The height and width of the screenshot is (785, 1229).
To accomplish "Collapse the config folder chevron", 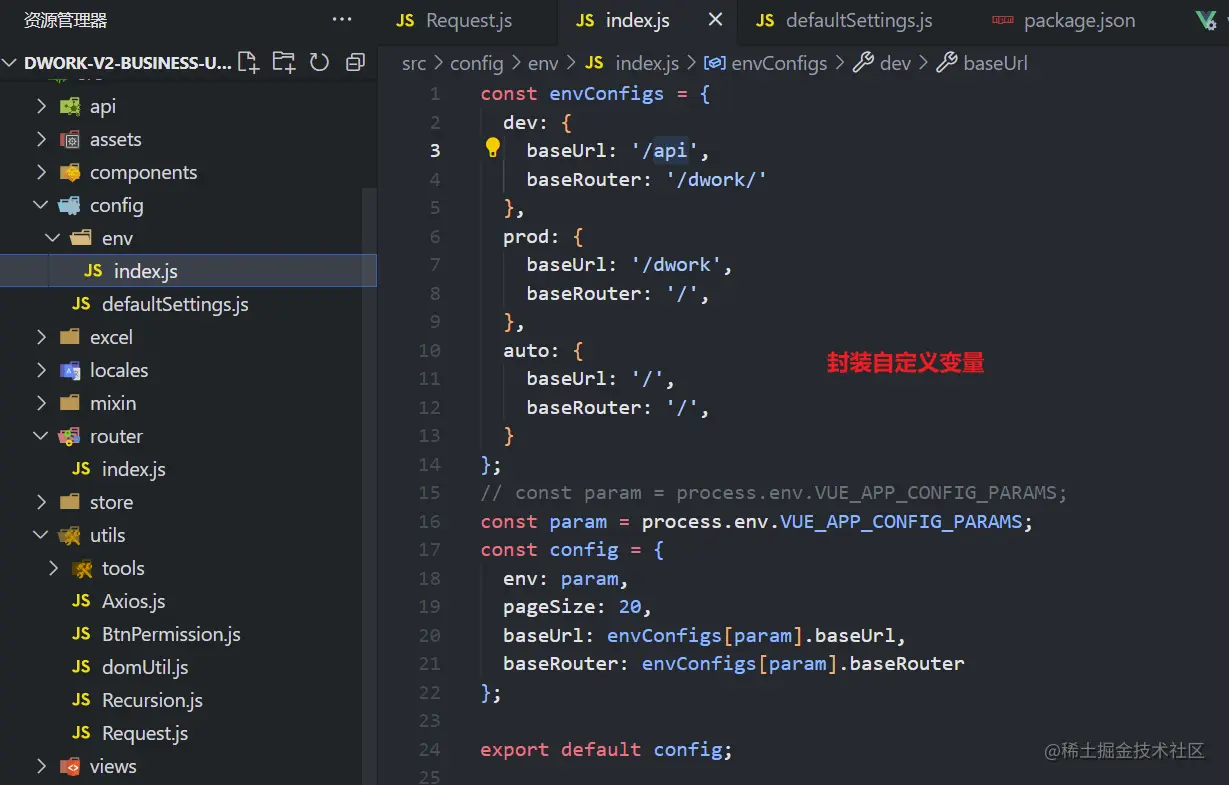I will pos(41,205).
